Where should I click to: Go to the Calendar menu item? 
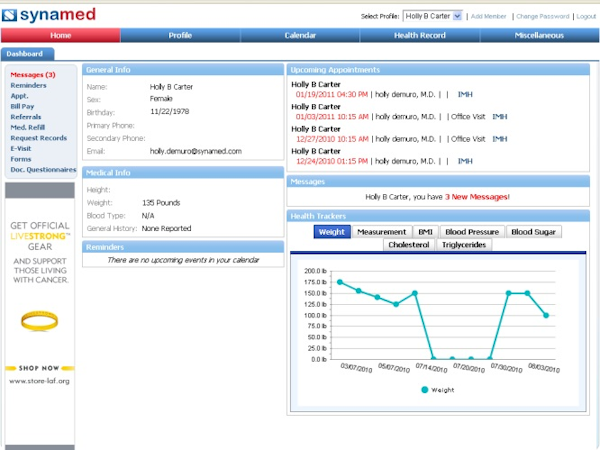[x=300, y=35]
